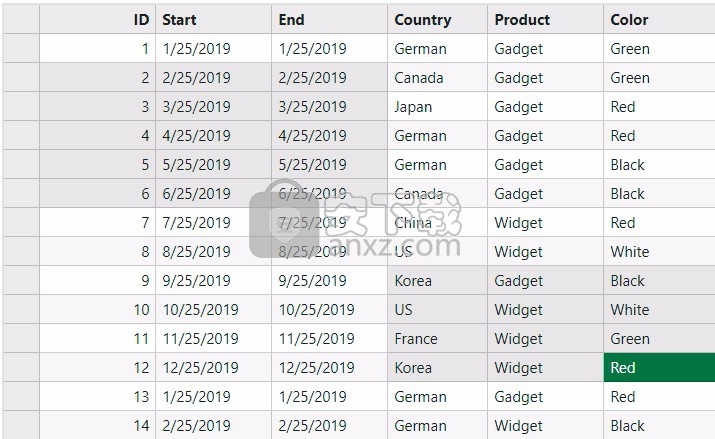715x439 pixels.
Task: Select the France country cell
Action: (x=437, y=339)
